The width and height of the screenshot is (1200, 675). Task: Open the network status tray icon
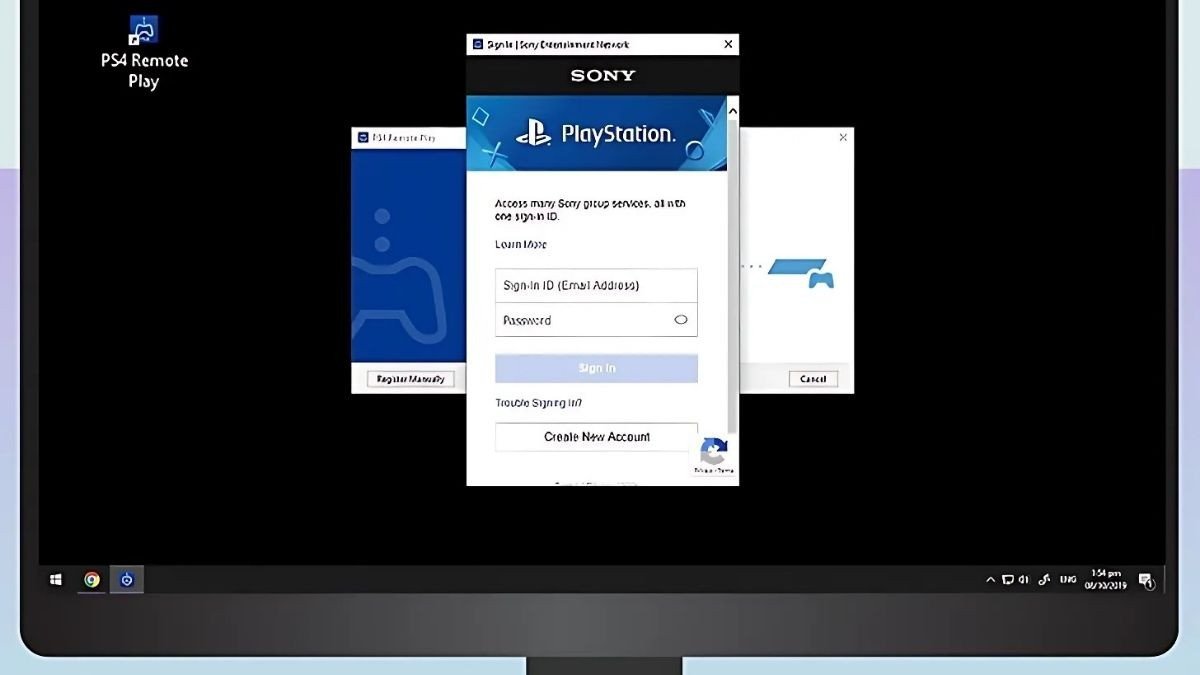[x=1008, y=579]
